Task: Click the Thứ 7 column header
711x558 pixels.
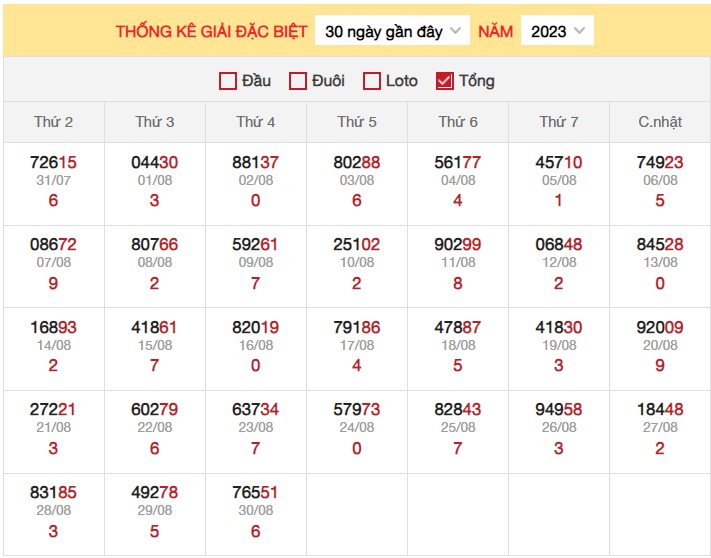Action: click(x=559, y=122)
